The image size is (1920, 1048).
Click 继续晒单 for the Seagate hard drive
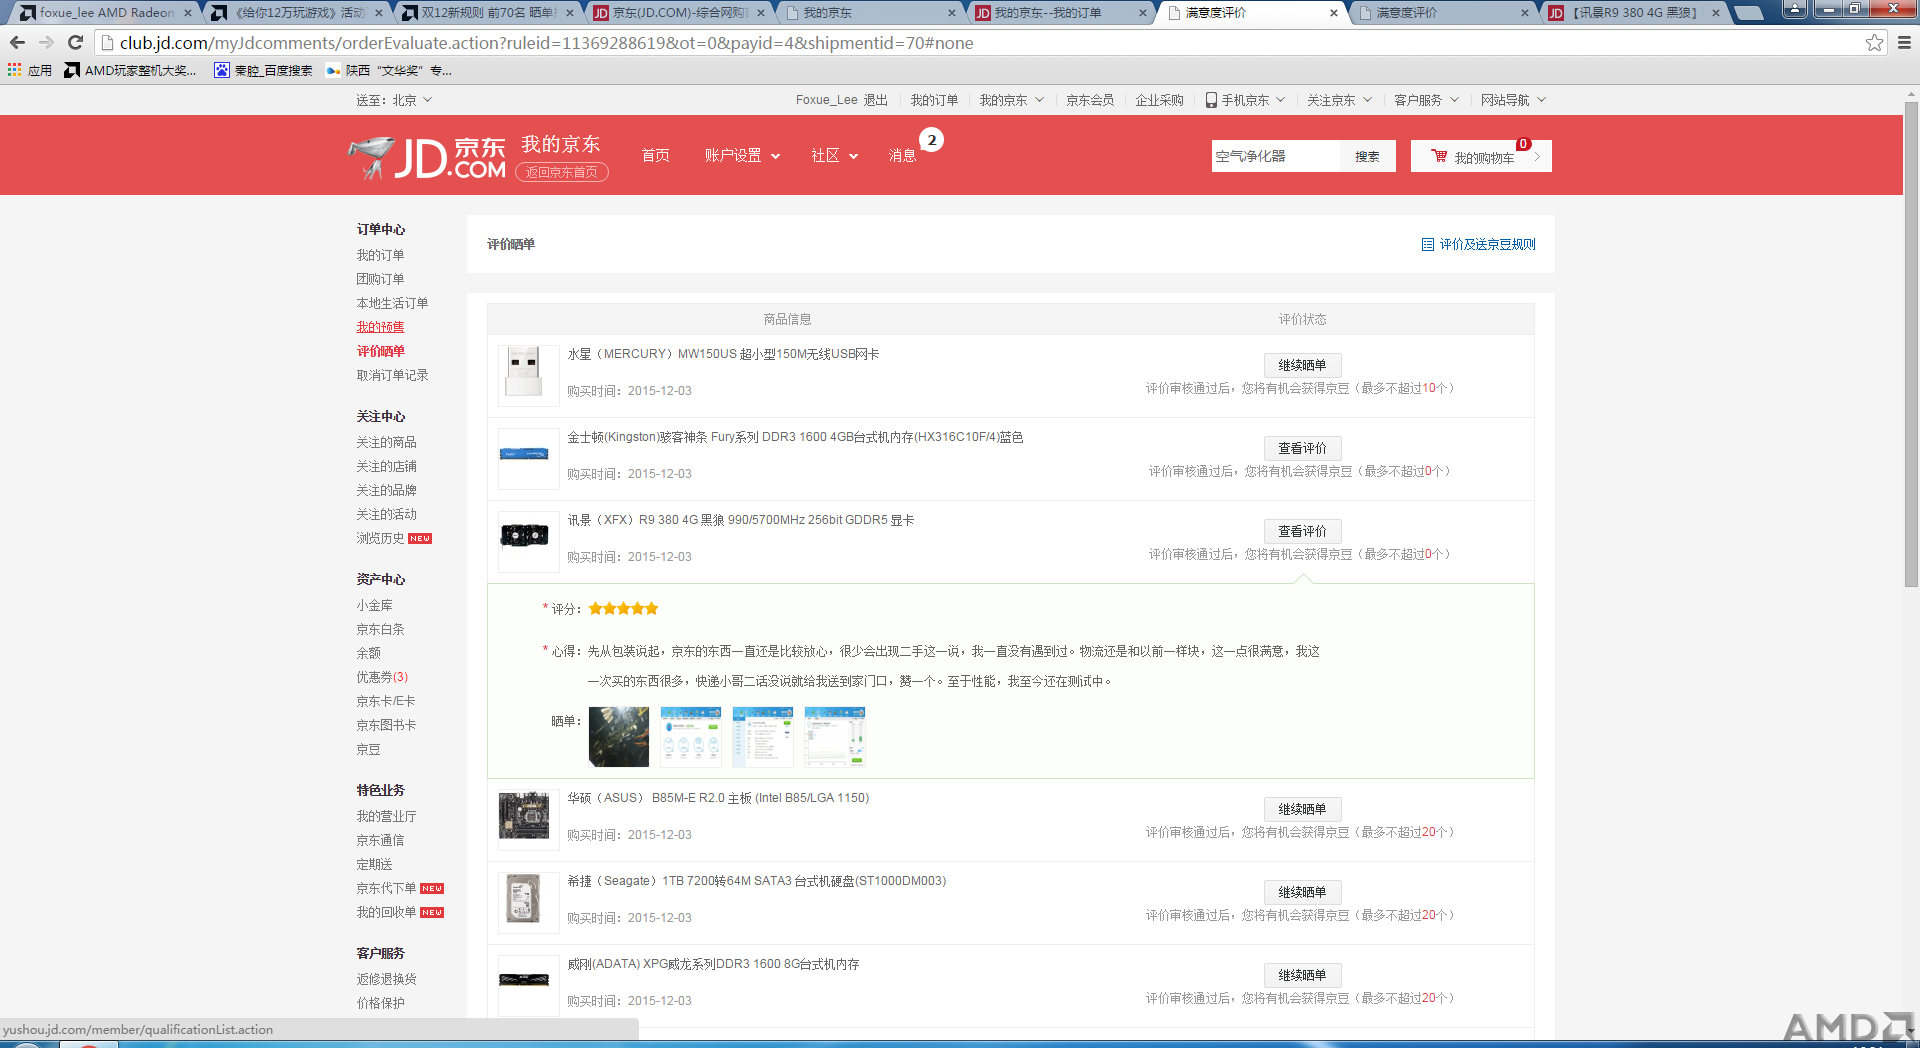click(x=1302, y=892)
